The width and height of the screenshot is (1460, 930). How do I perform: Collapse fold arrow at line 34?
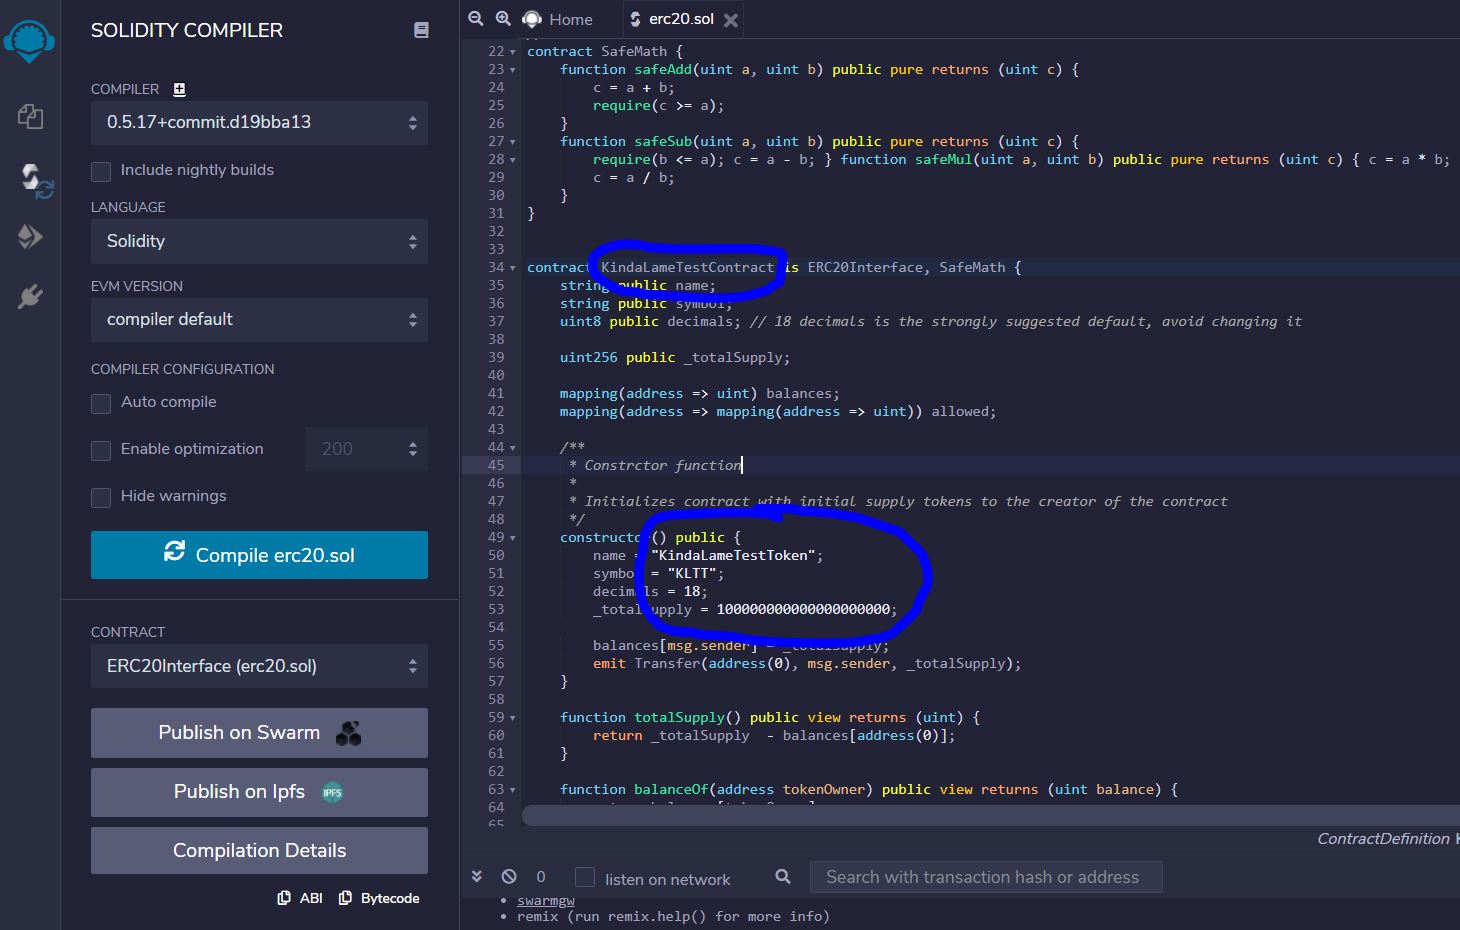513,268
